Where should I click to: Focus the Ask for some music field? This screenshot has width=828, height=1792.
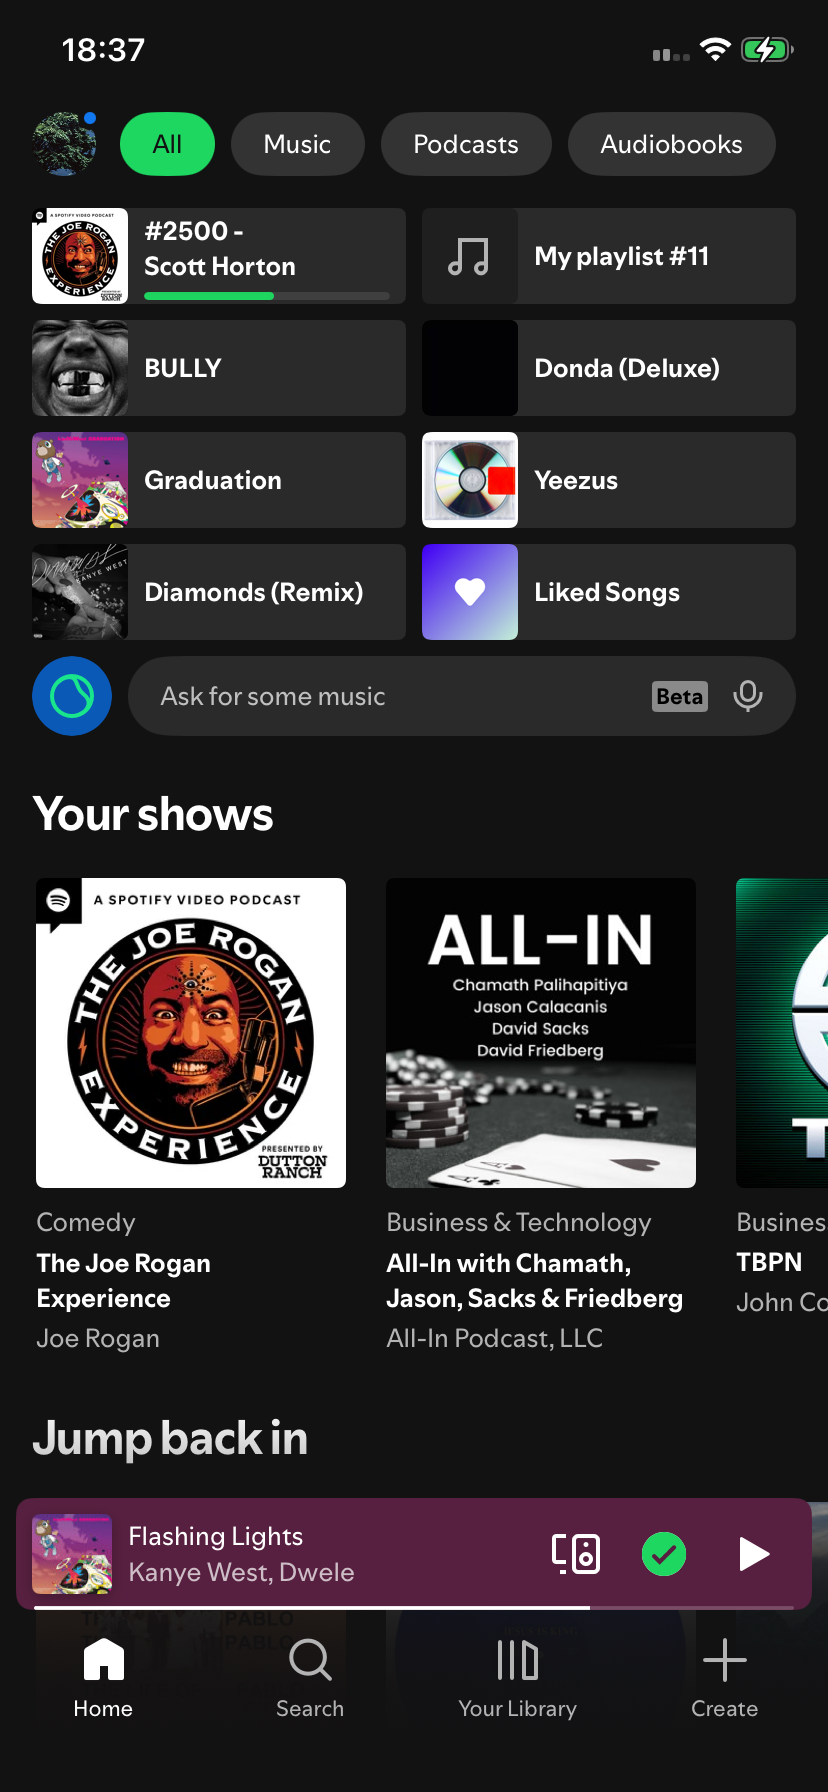click(462, 696)
